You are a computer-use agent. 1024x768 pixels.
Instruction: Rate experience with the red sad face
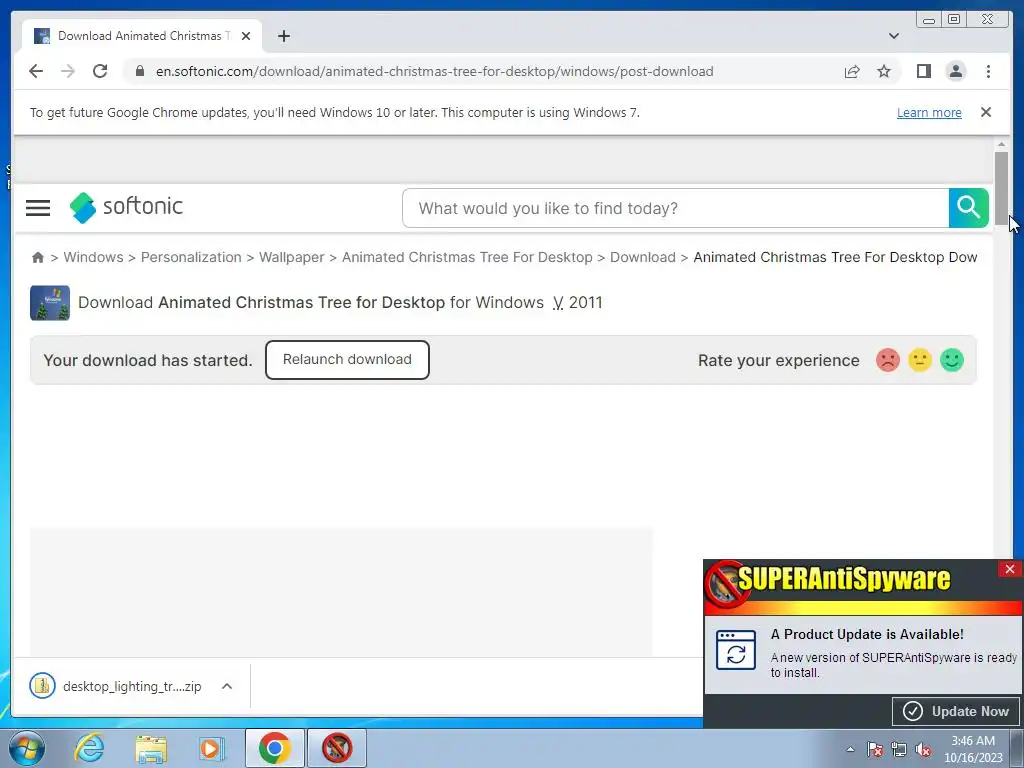[x=888, y=360]
